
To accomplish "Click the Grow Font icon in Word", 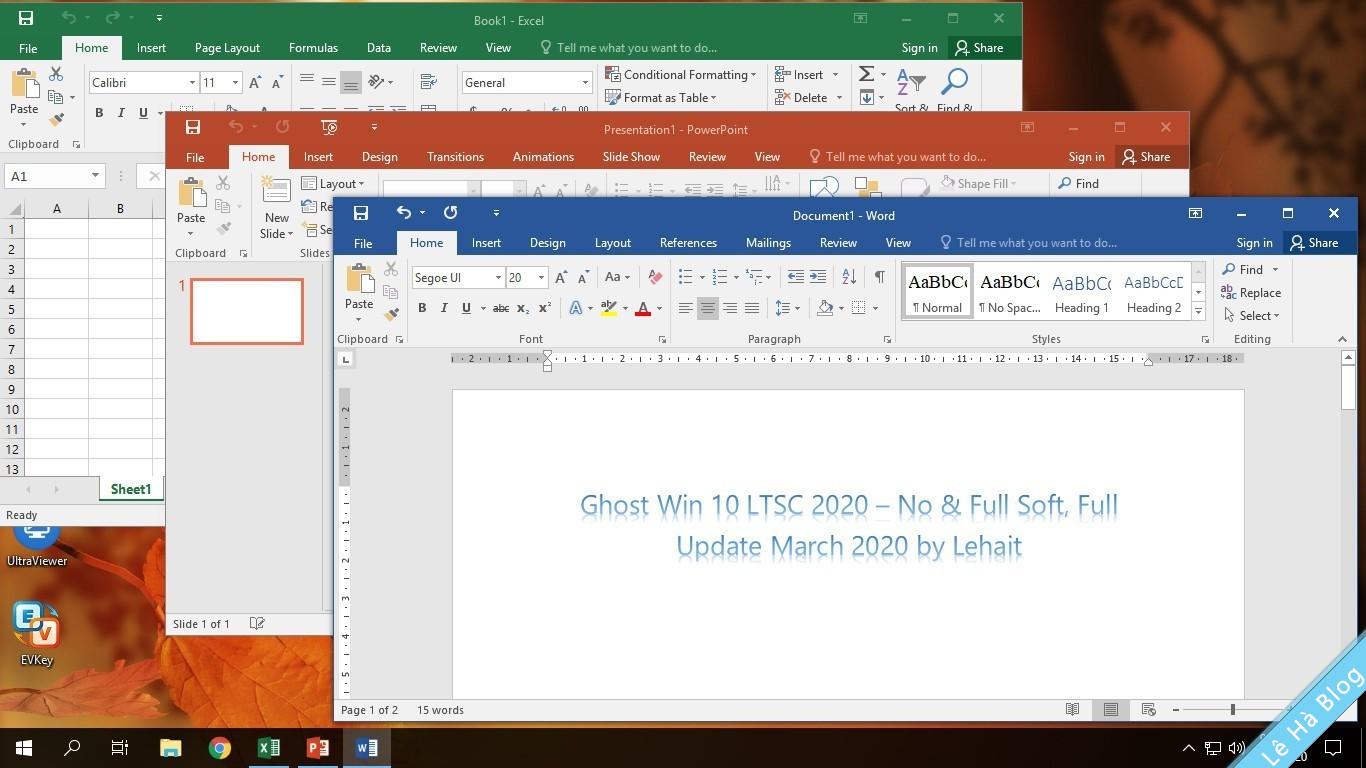I will (x=561, y=277).
